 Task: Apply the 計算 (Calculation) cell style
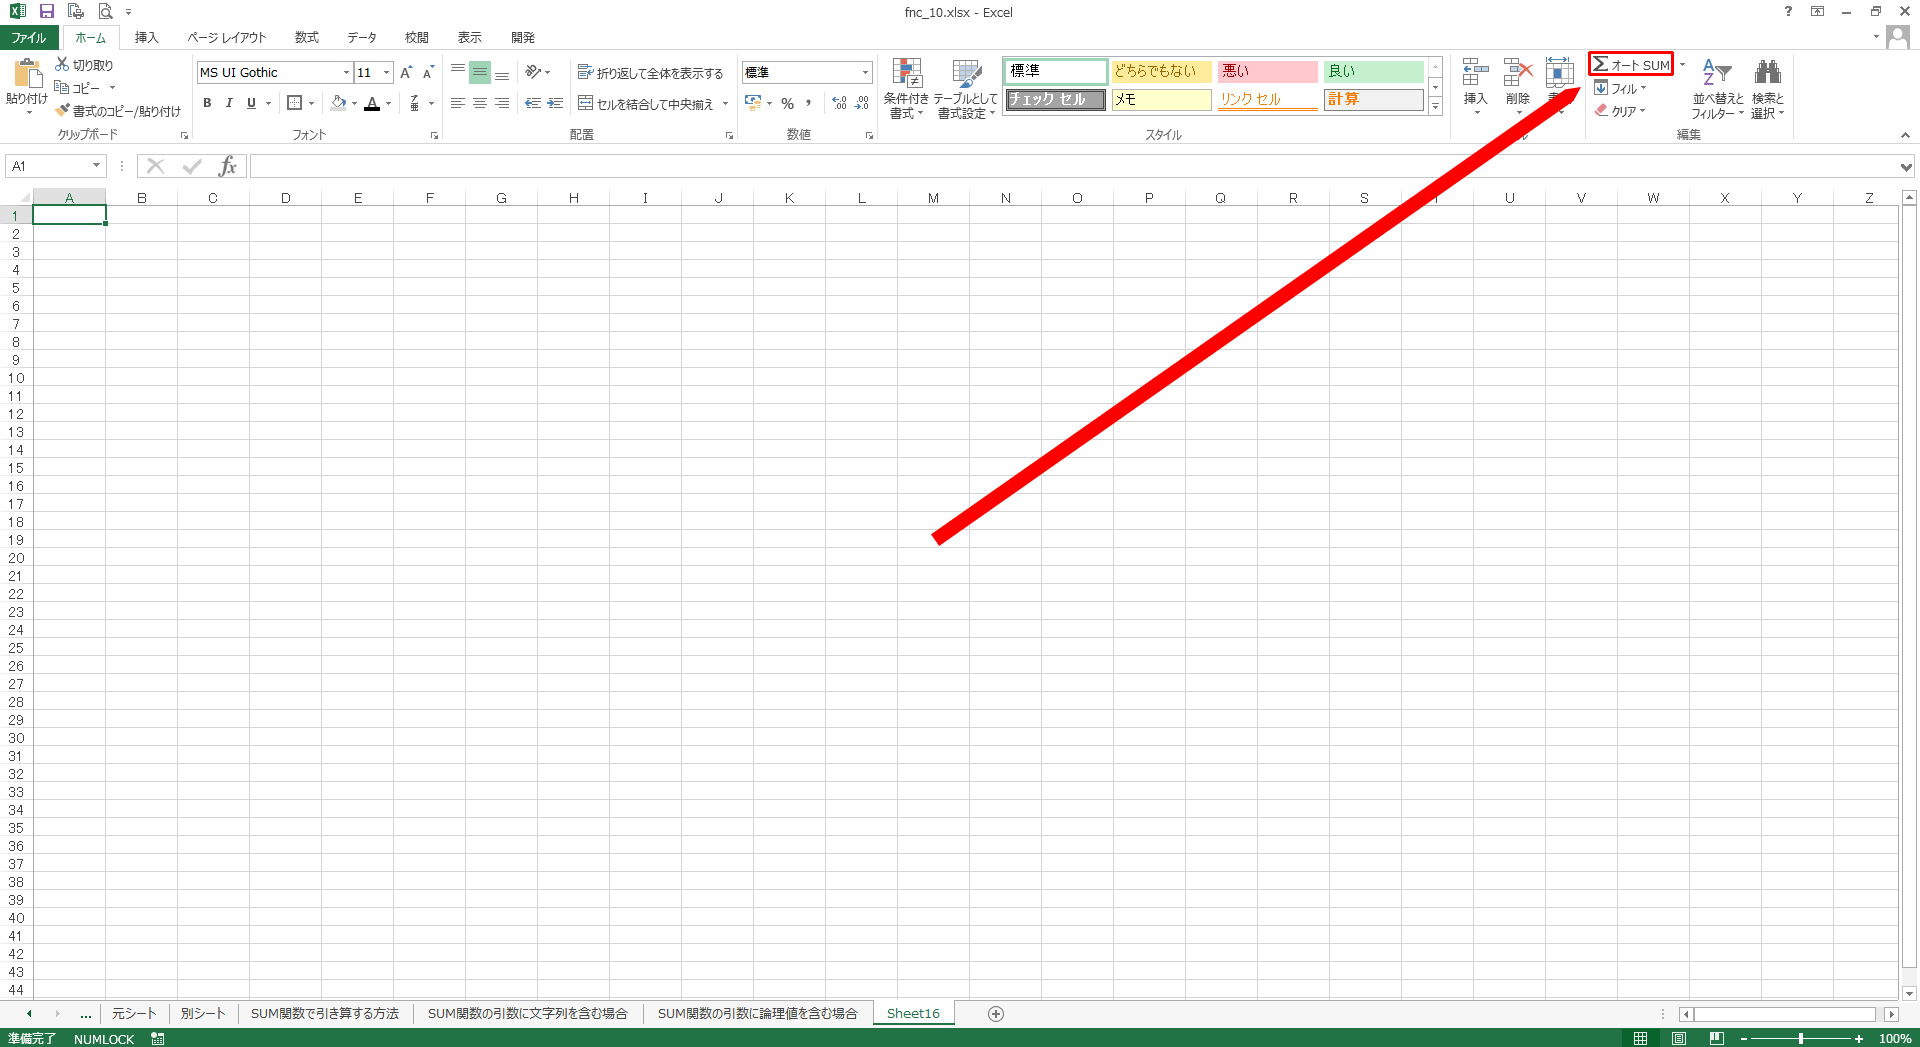[x=1373, y=99]
